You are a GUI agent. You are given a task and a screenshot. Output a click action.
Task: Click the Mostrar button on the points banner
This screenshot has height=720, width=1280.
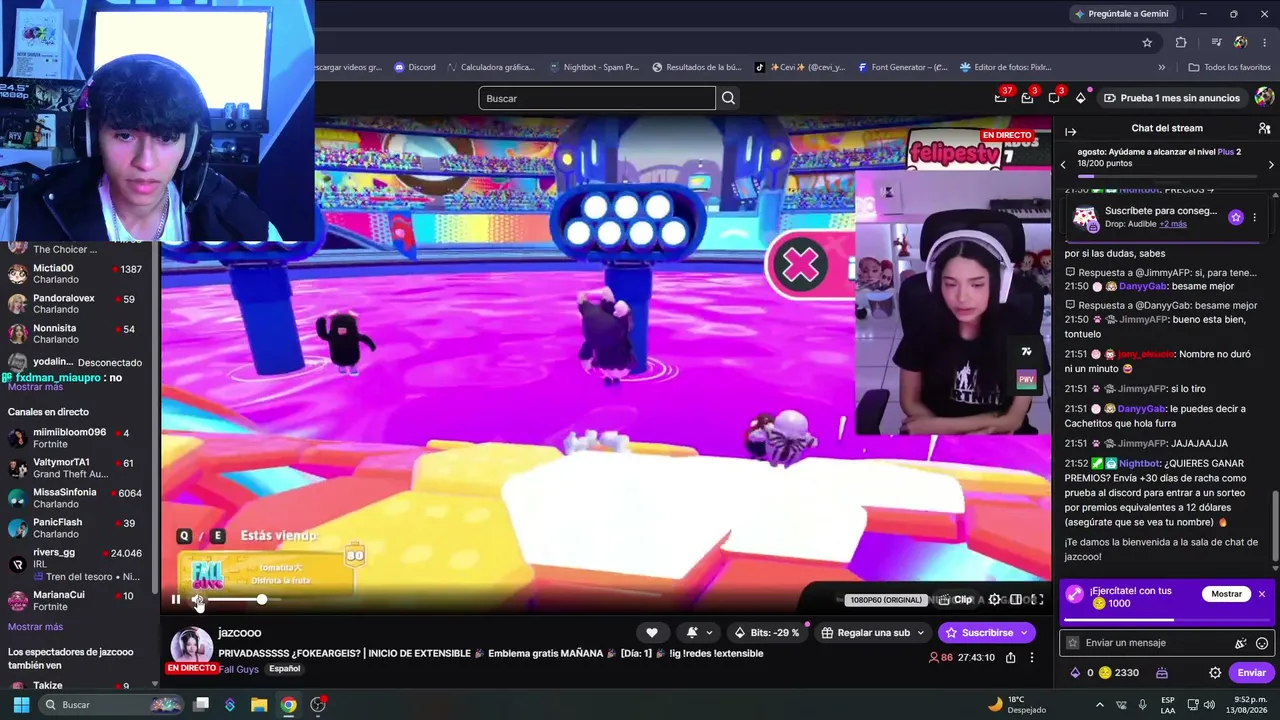(x=1226, y=594)
